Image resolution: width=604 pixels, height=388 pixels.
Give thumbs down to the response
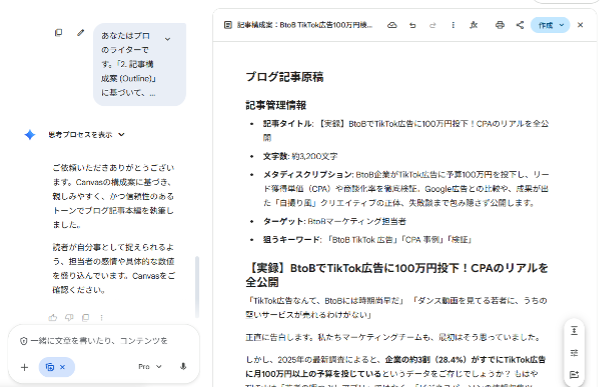point(69,317)
